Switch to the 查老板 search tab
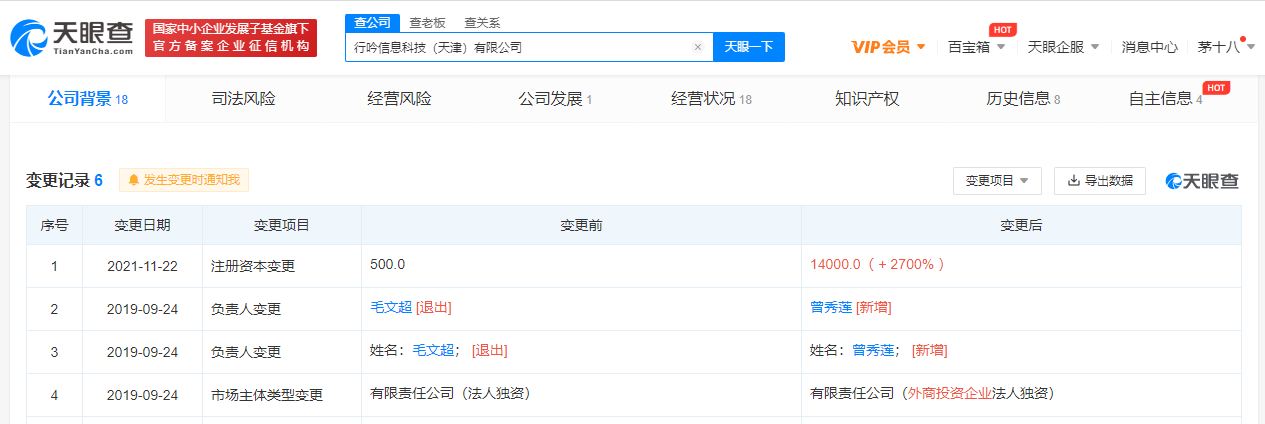The image size is (1265, 424). (427, 22)
